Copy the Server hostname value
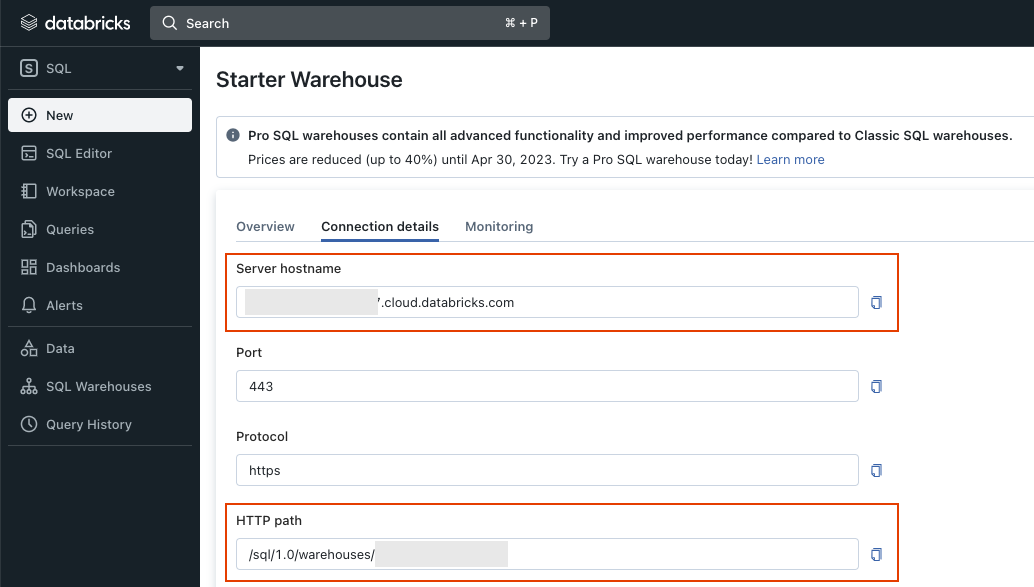1034x587 pixels. (x=876, y=302)
